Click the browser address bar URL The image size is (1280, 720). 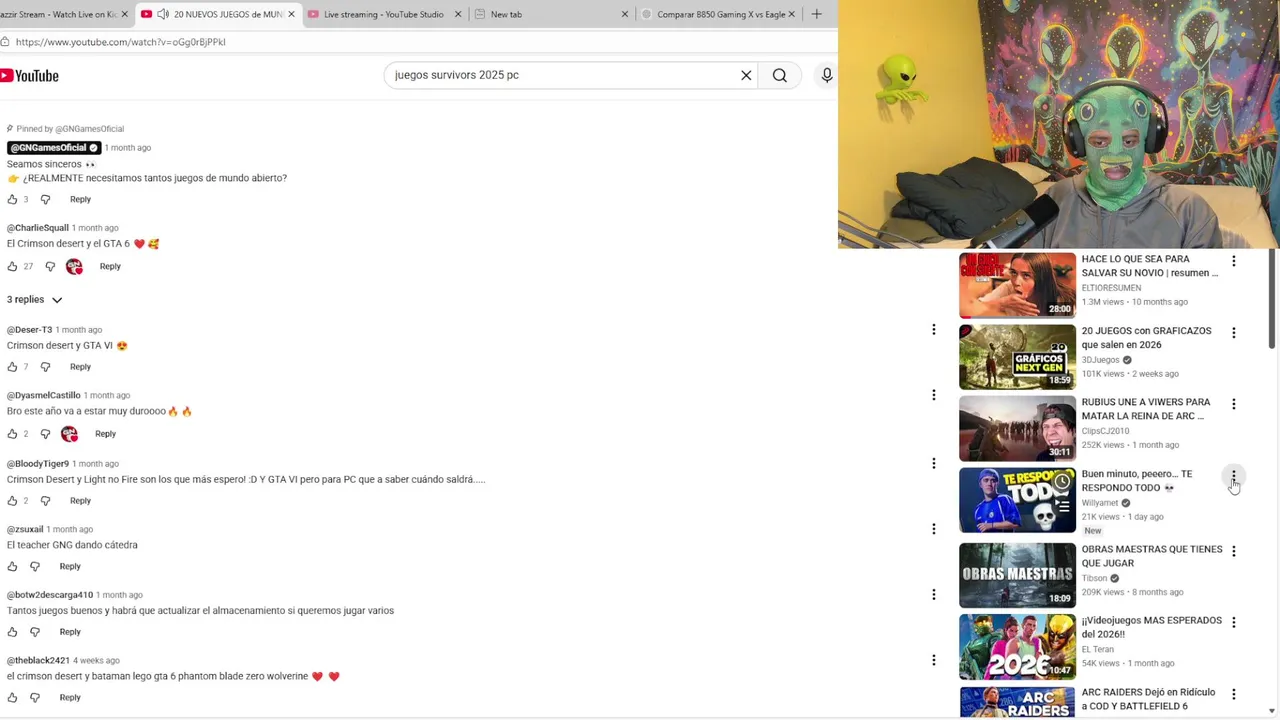click(120, 42)
